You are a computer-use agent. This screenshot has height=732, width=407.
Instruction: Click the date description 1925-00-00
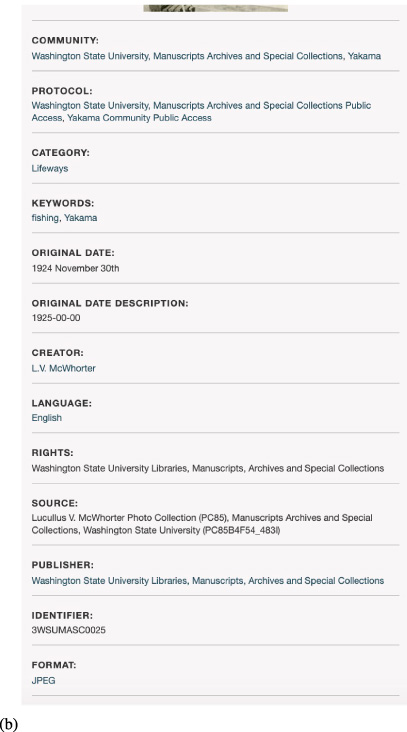56,318
